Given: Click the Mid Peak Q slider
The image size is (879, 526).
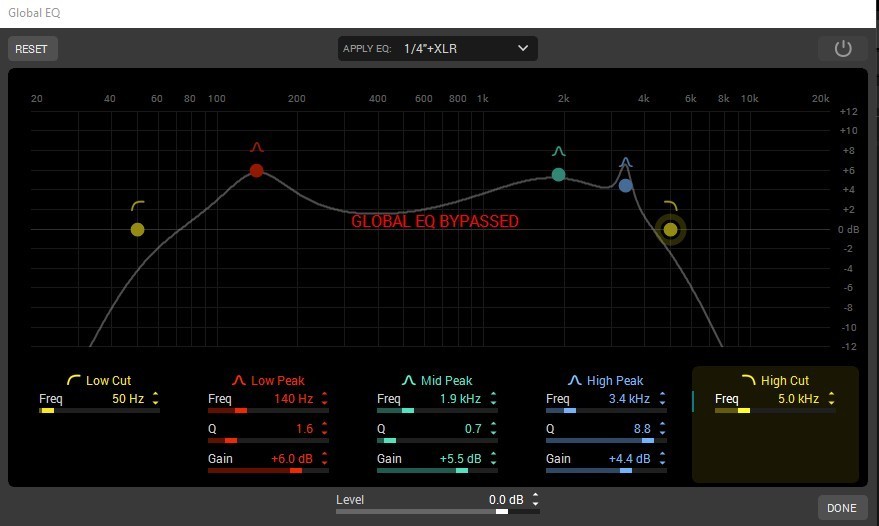Looking at the screenshot, I should coord(434,440).
